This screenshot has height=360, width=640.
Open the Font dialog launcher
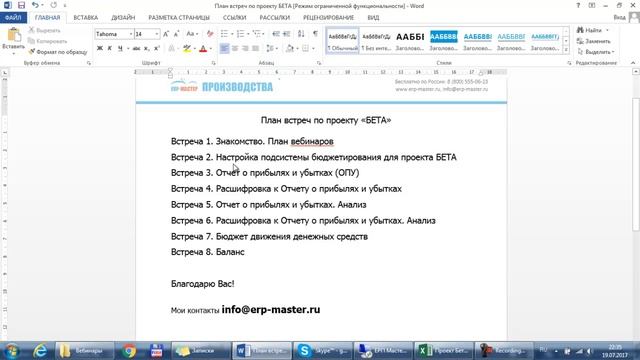point(213,63)
